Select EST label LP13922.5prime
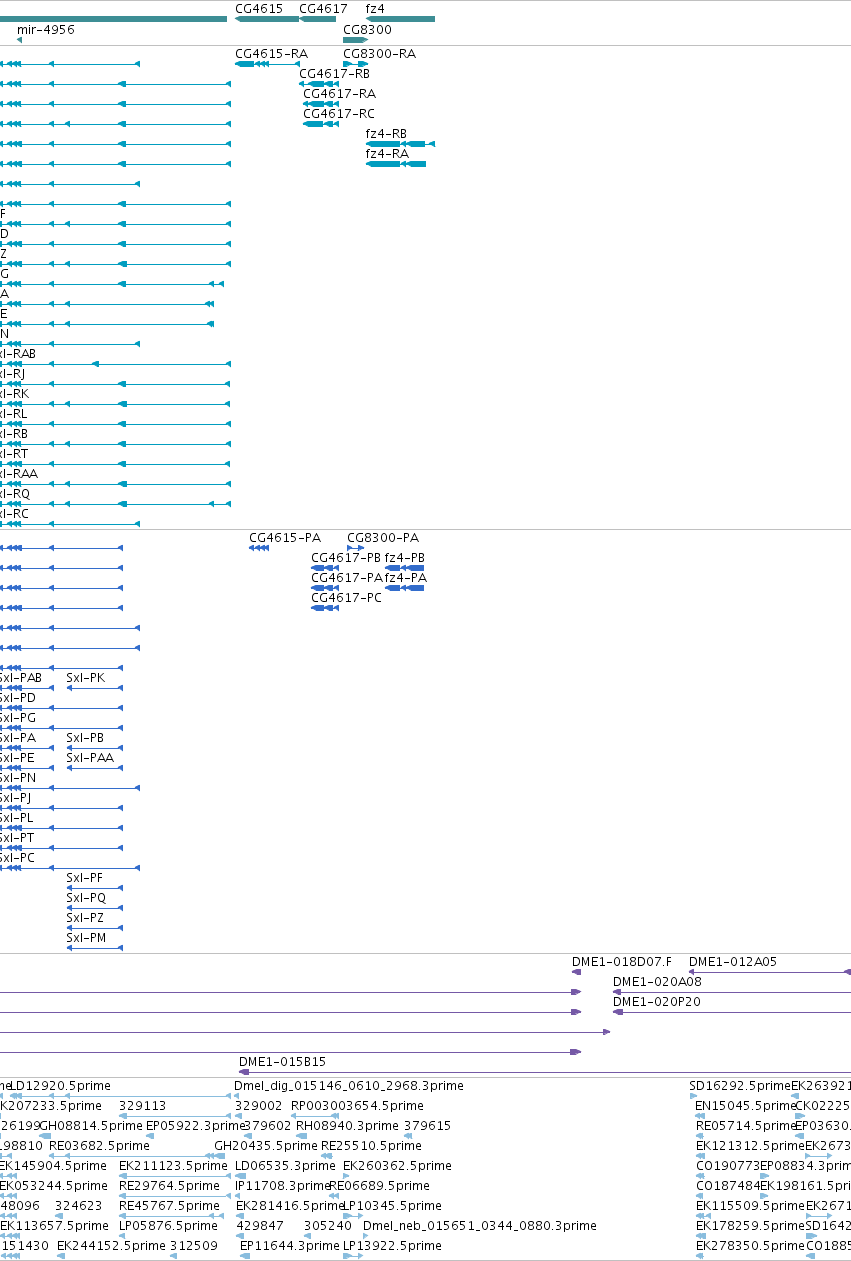Screen dimensions: 851x1261 pyautogui.click(x=392, y=1246)
